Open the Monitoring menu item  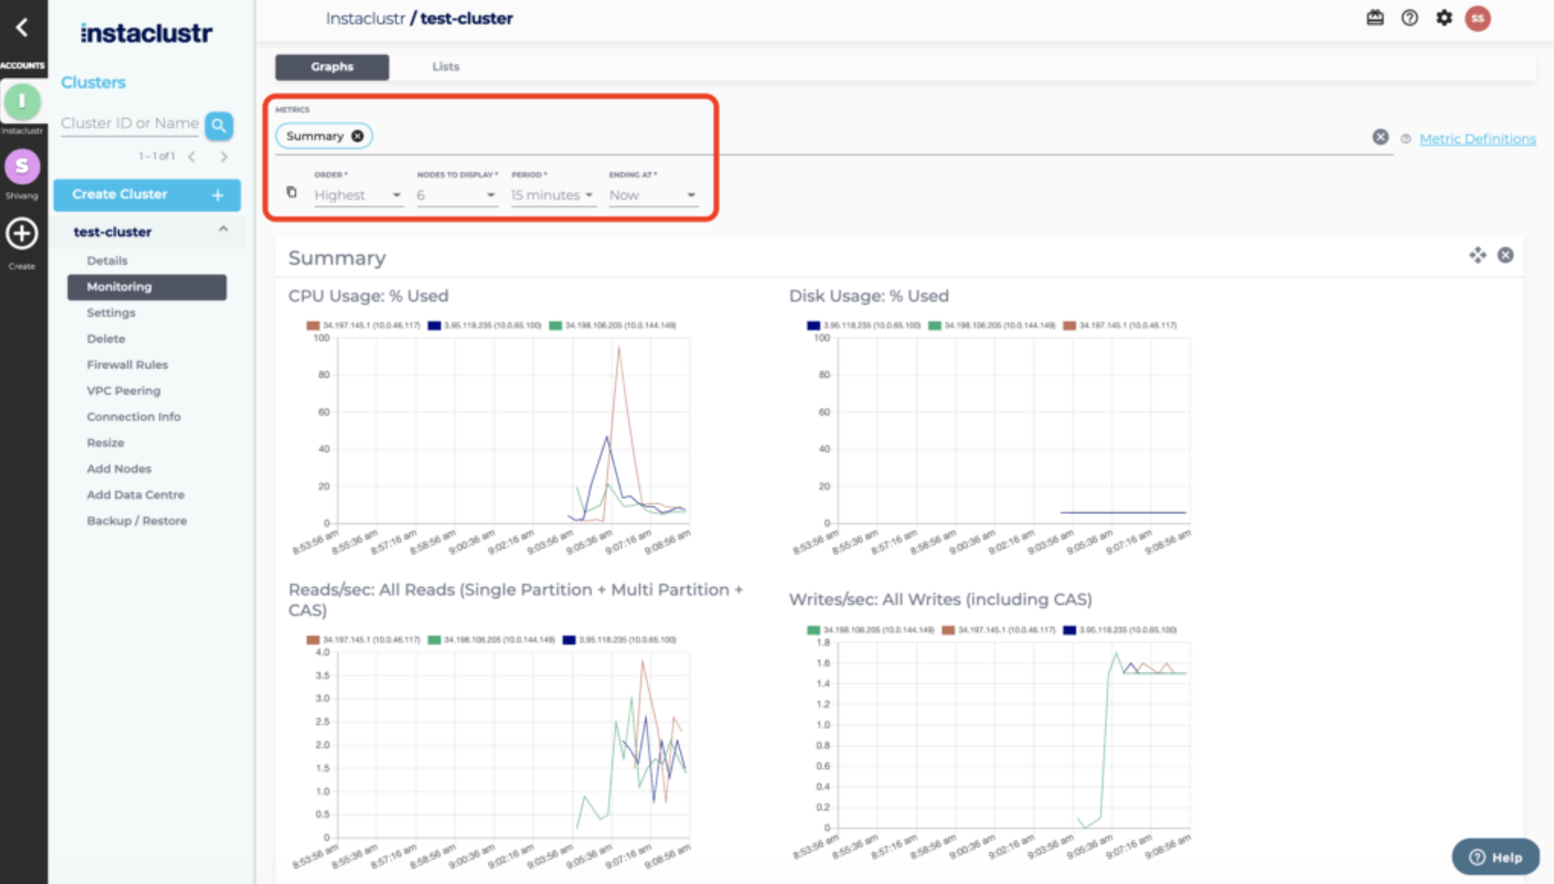pos(147,287)
